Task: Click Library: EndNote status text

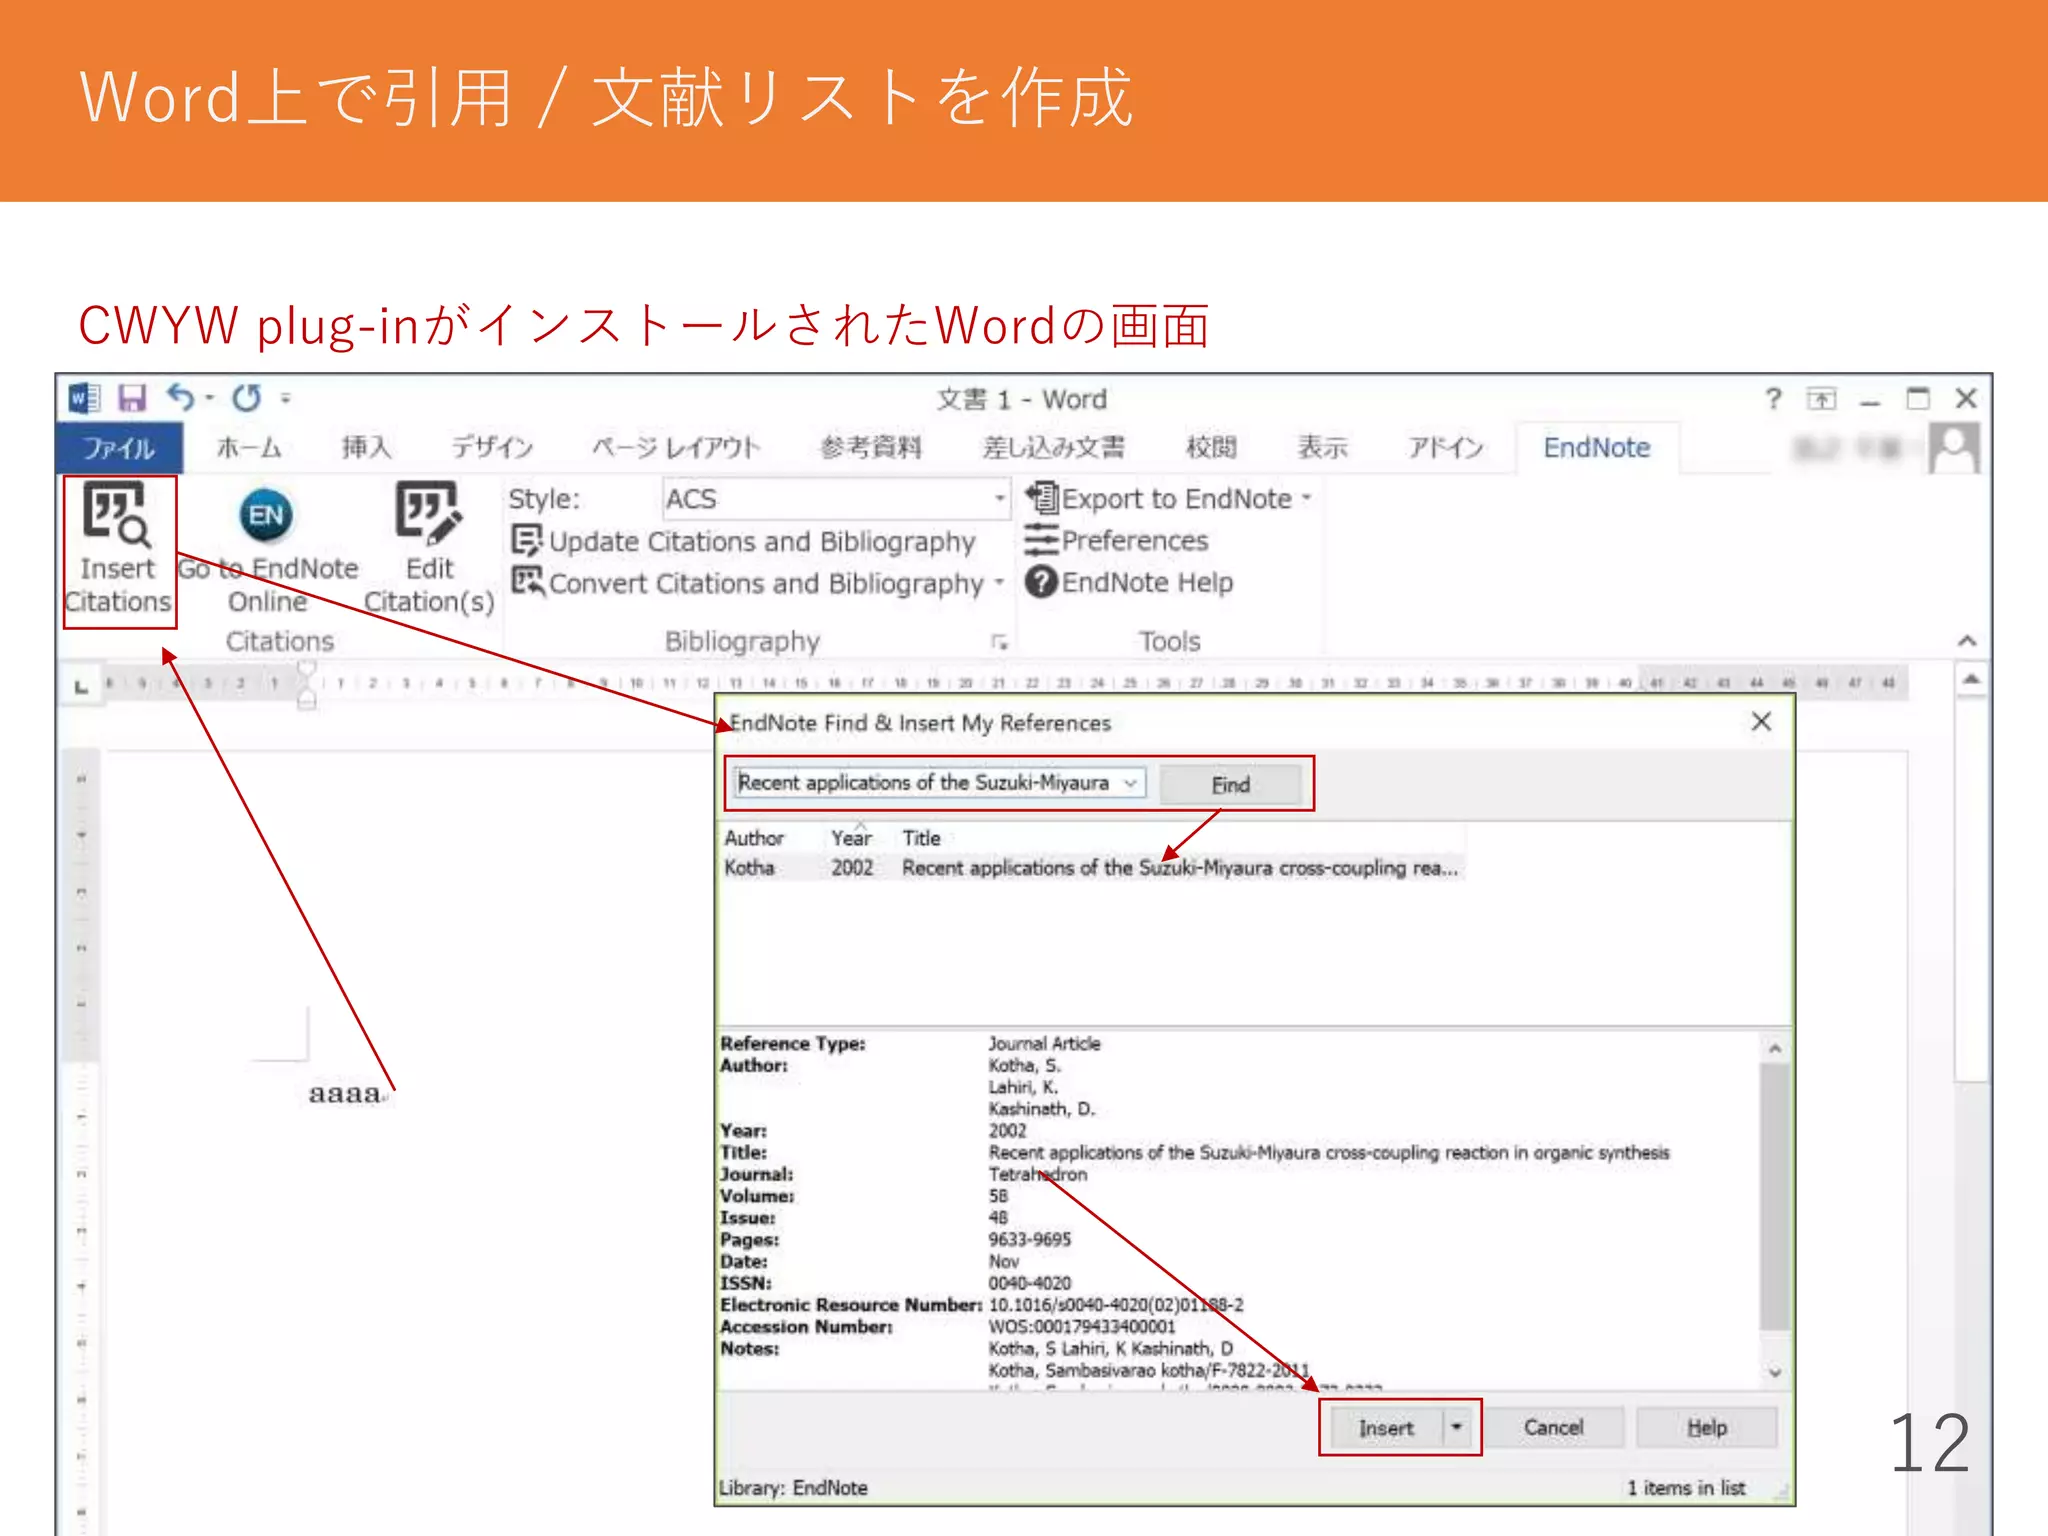Action: pos(793,1488)
